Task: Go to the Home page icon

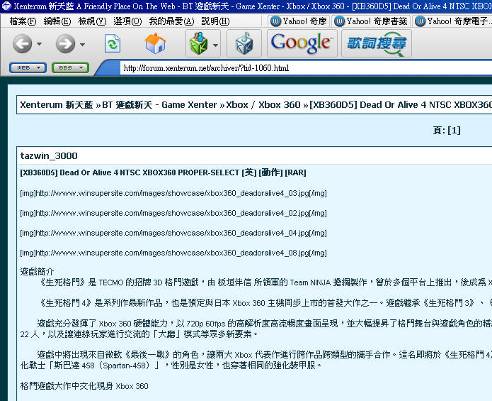Action: click(x=155, y=43)
